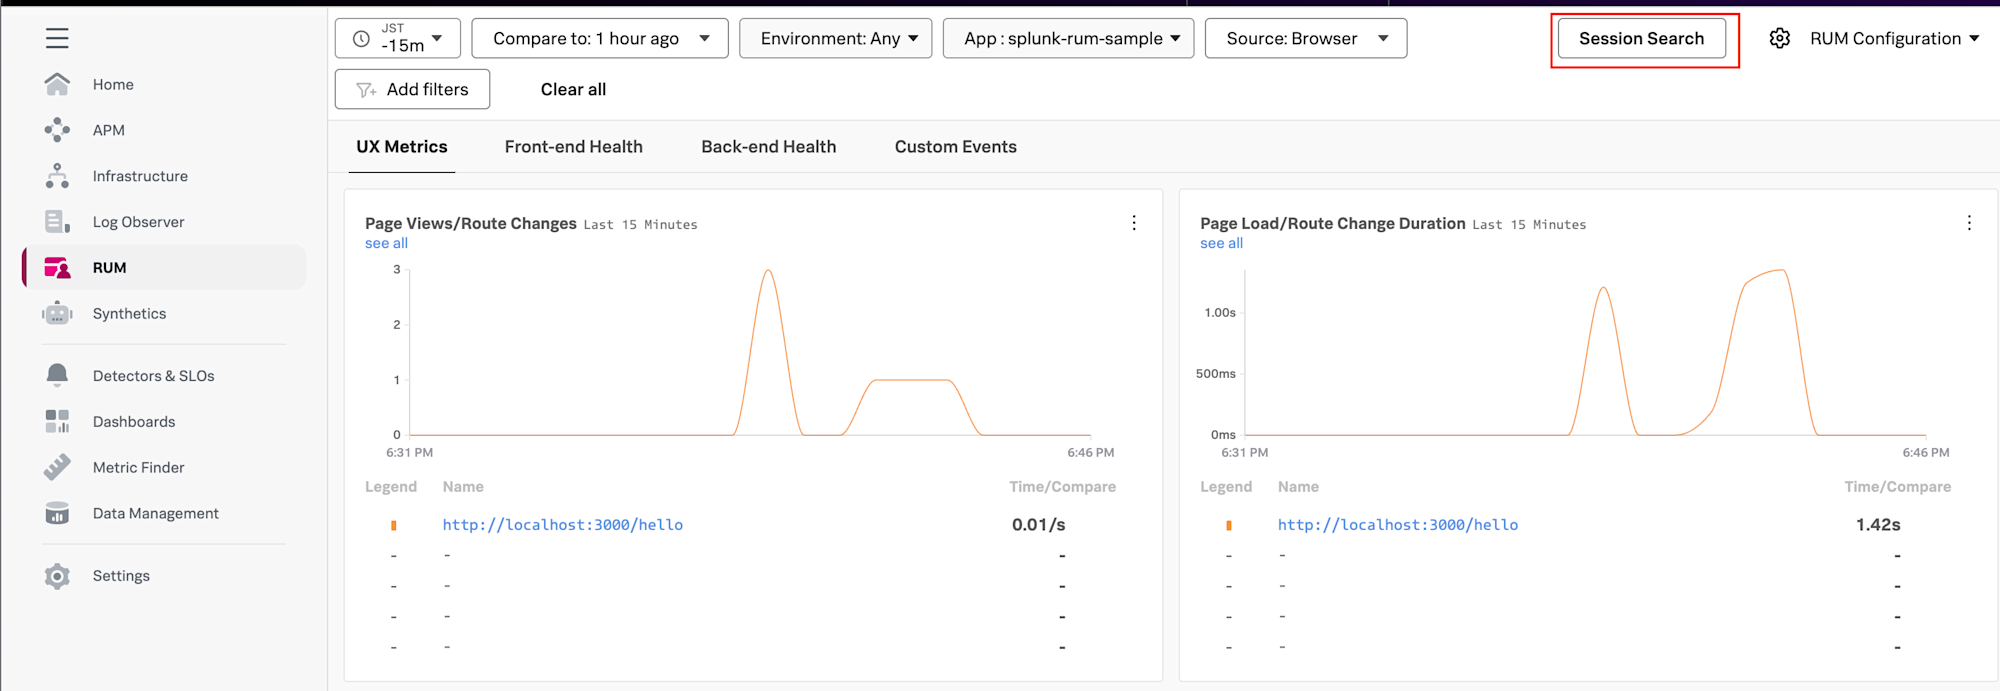Open the hamburger navigation menu
The width and height of the screenshot is (2000, 691).
(57, 38)
